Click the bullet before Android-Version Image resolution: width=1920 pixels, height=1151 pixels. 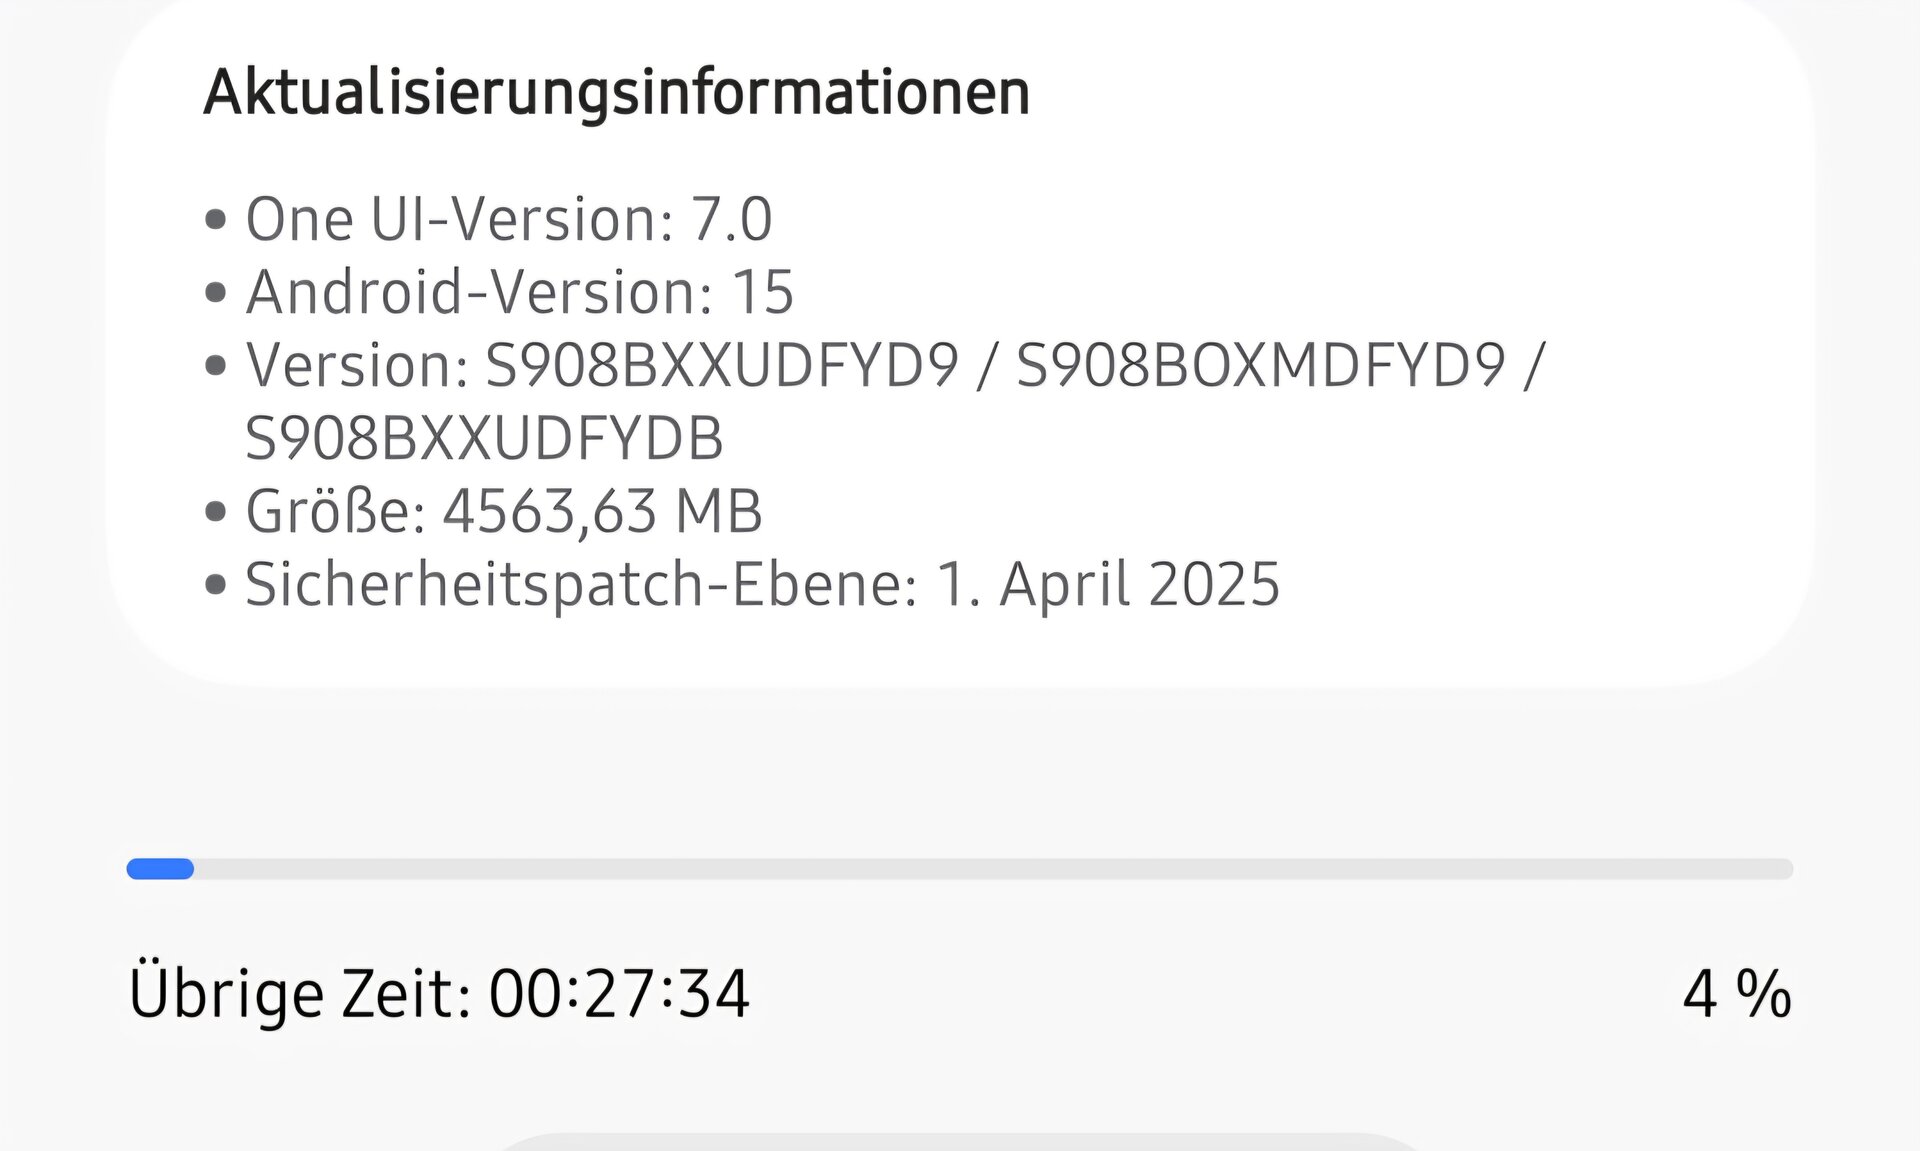coord(215,292)
